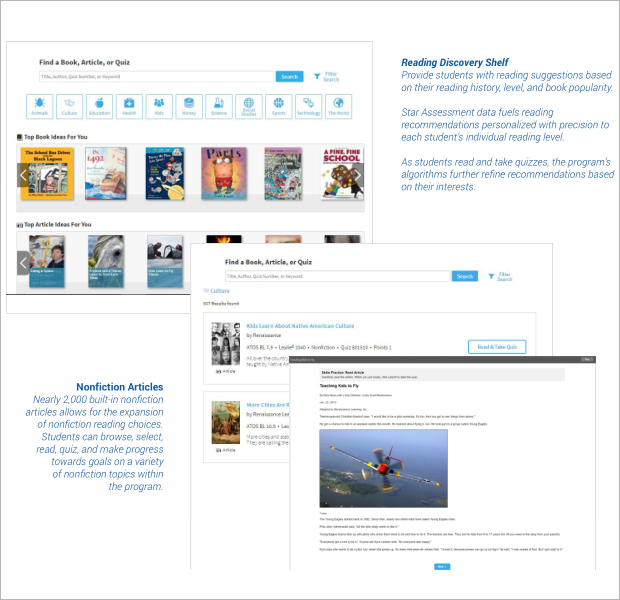Open the white horse article thumbnail

pos(106,261)
